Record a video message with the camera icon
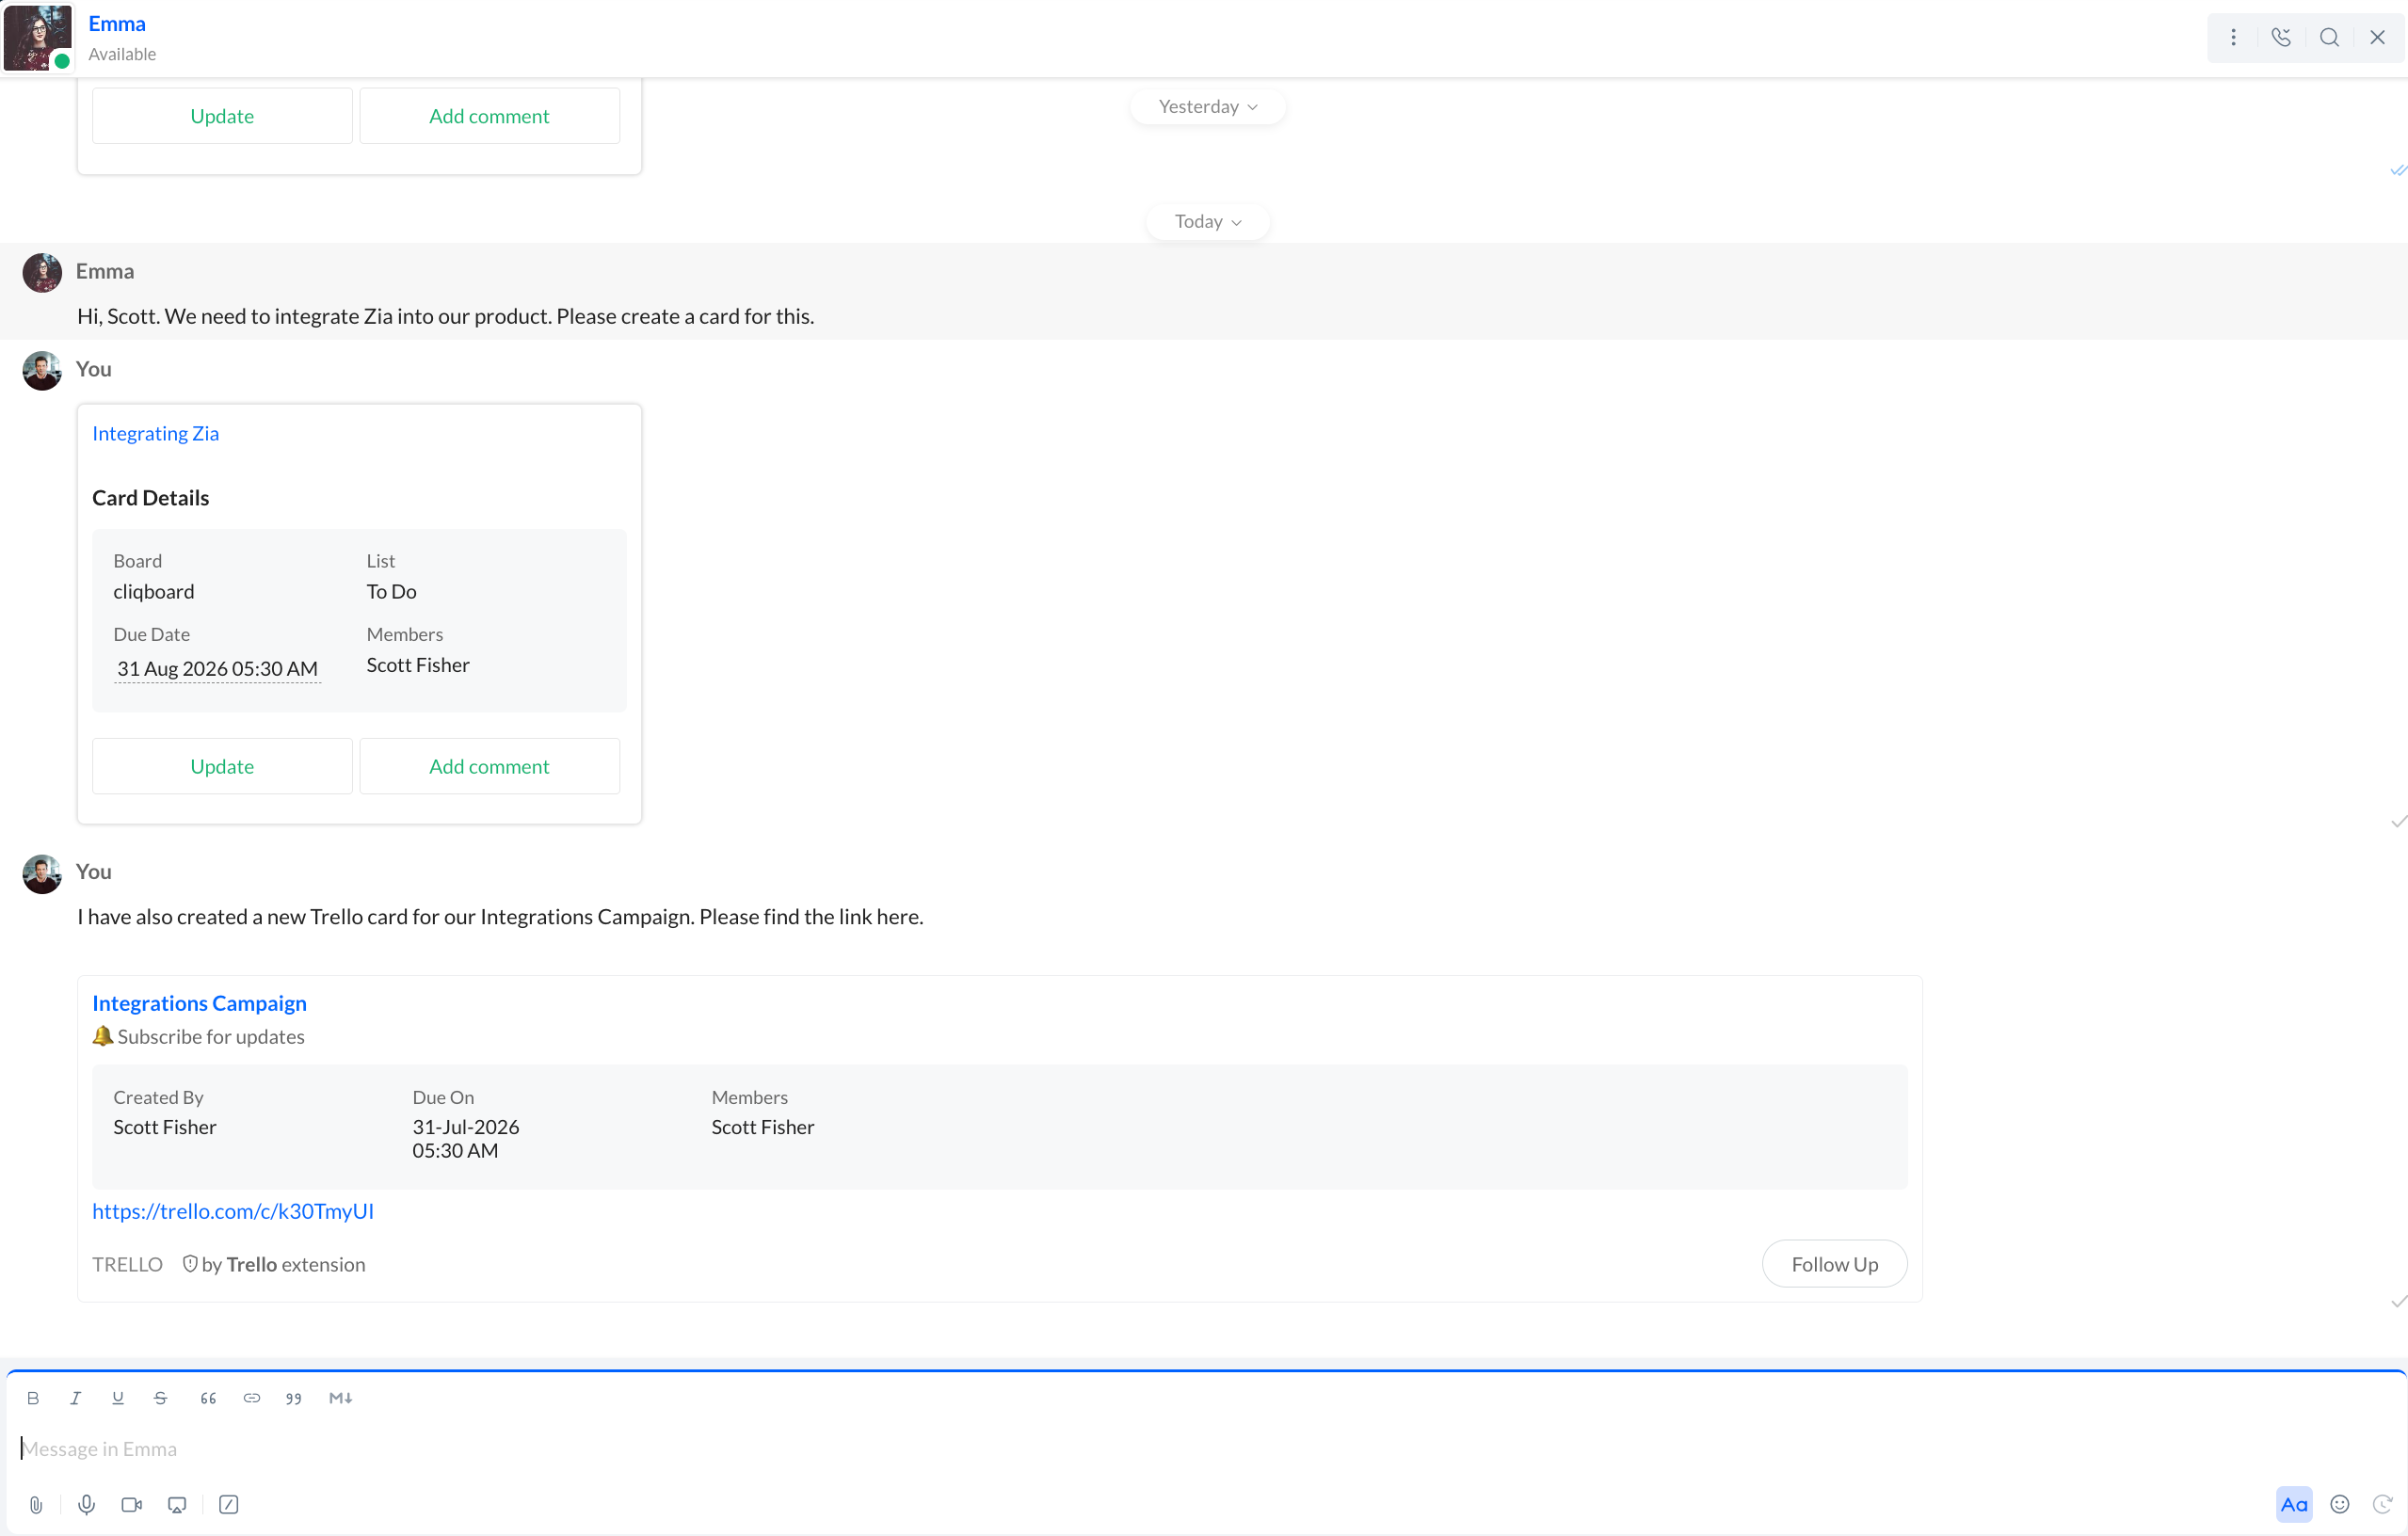The image size is (2408, 1536). [132, 1505]
